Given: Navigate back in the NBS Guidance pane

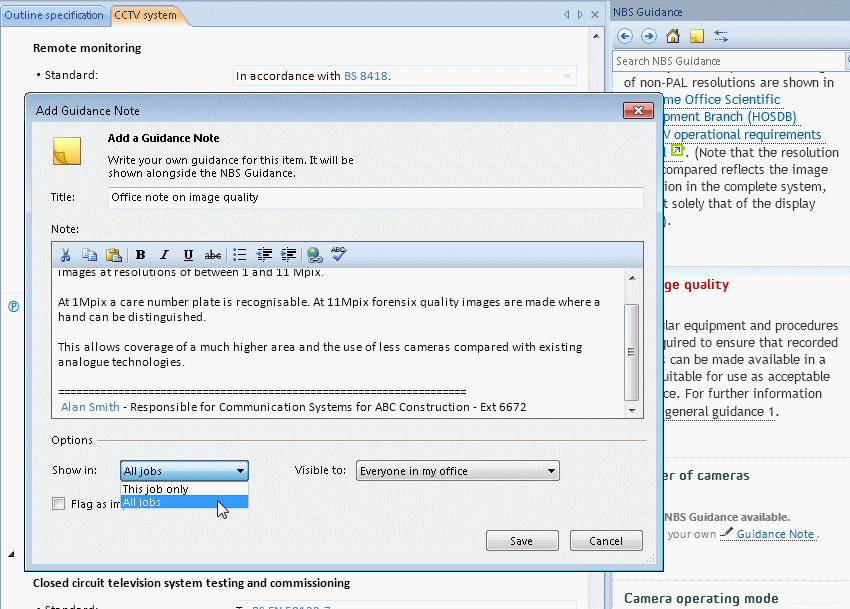Looking at the screenshot, I should click(624, 35).
